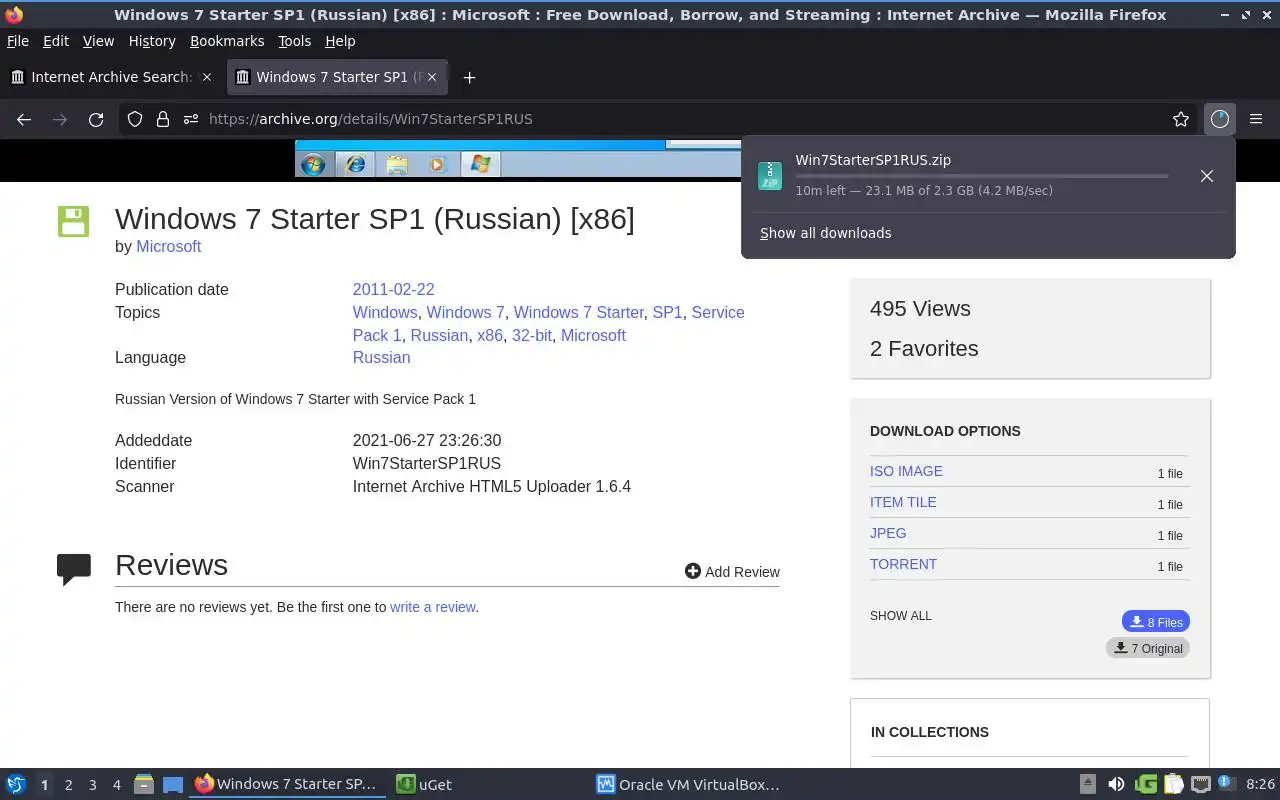Viewport: 1280px width, 800px height.
Task: Click the 7 Original download button
Action: point(1148,648)
